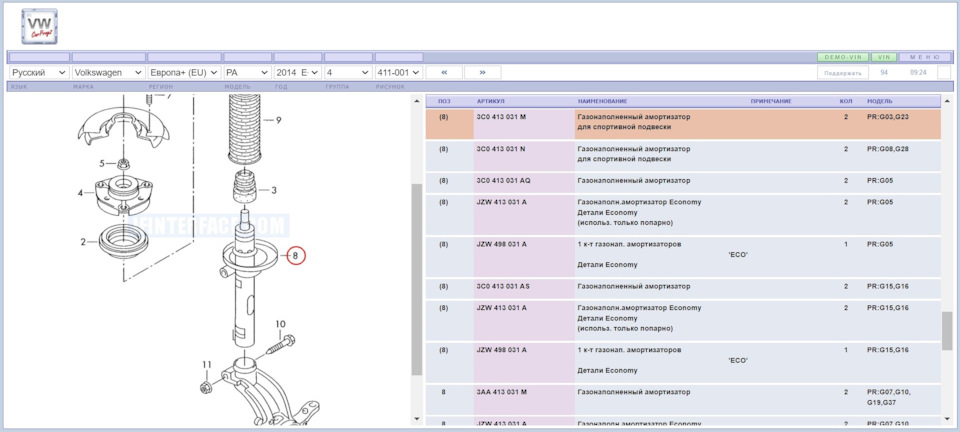960x432 pixels.
Task: Click the dust boot part 9 drawing
Action: pos(245,130)
